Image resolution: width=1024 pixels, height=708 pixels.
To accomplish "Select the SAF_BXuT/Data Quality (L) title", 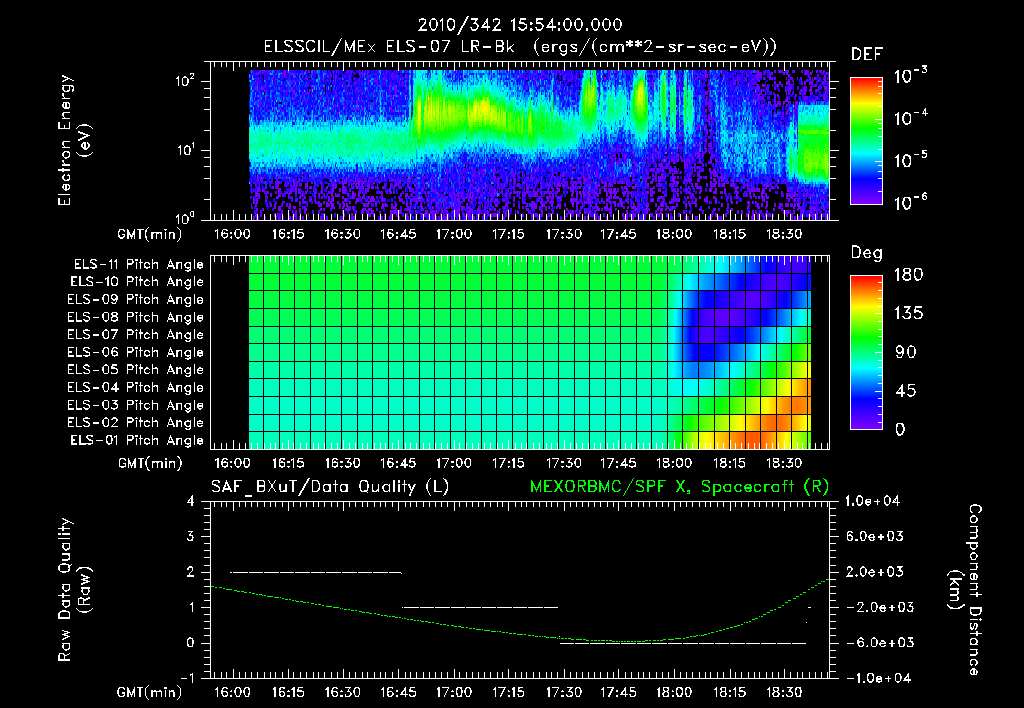I will point(330,487).
